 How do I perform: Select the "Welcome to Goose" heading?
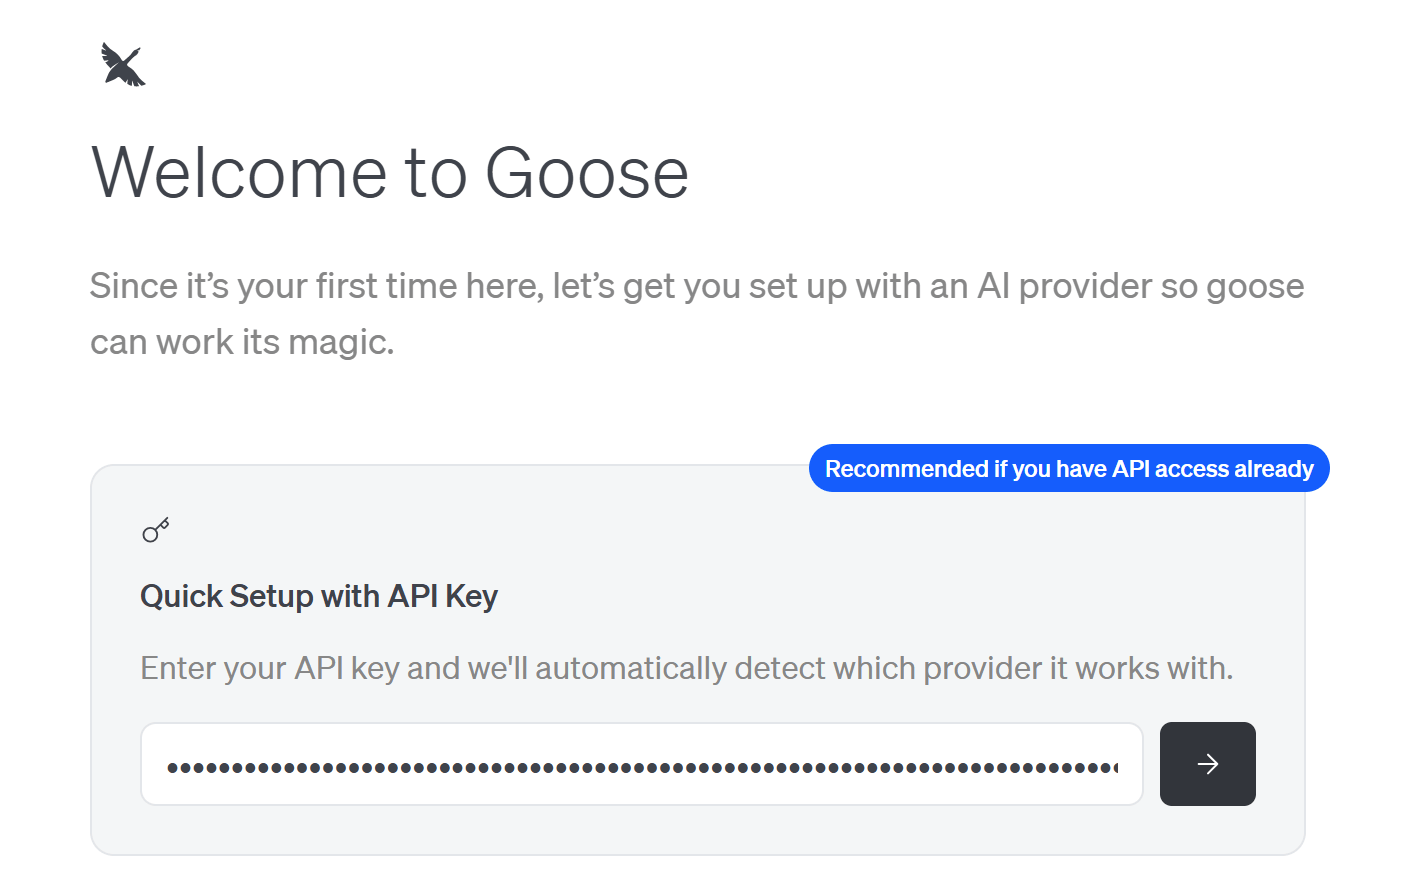(390, 173)
